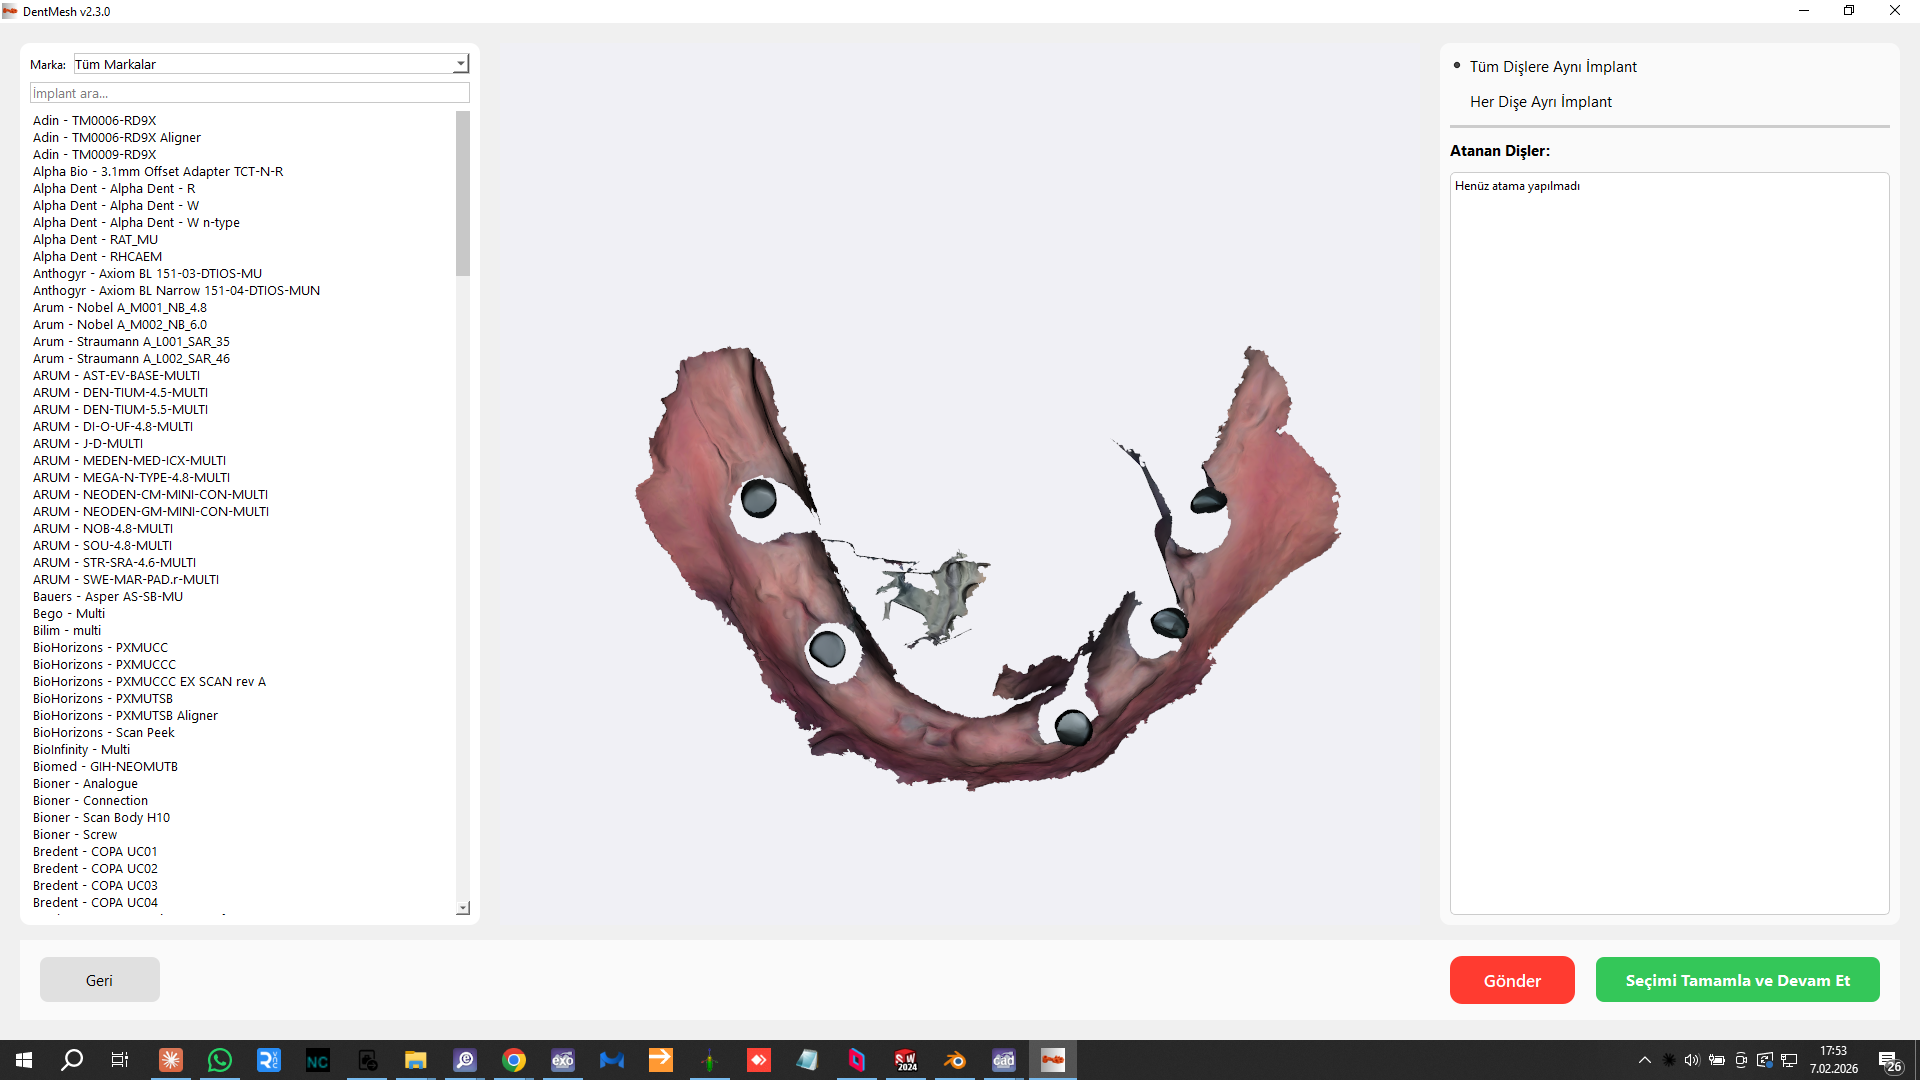
Task: Click the AnyDesk taskbar icon
Action: click(759, 1060)
